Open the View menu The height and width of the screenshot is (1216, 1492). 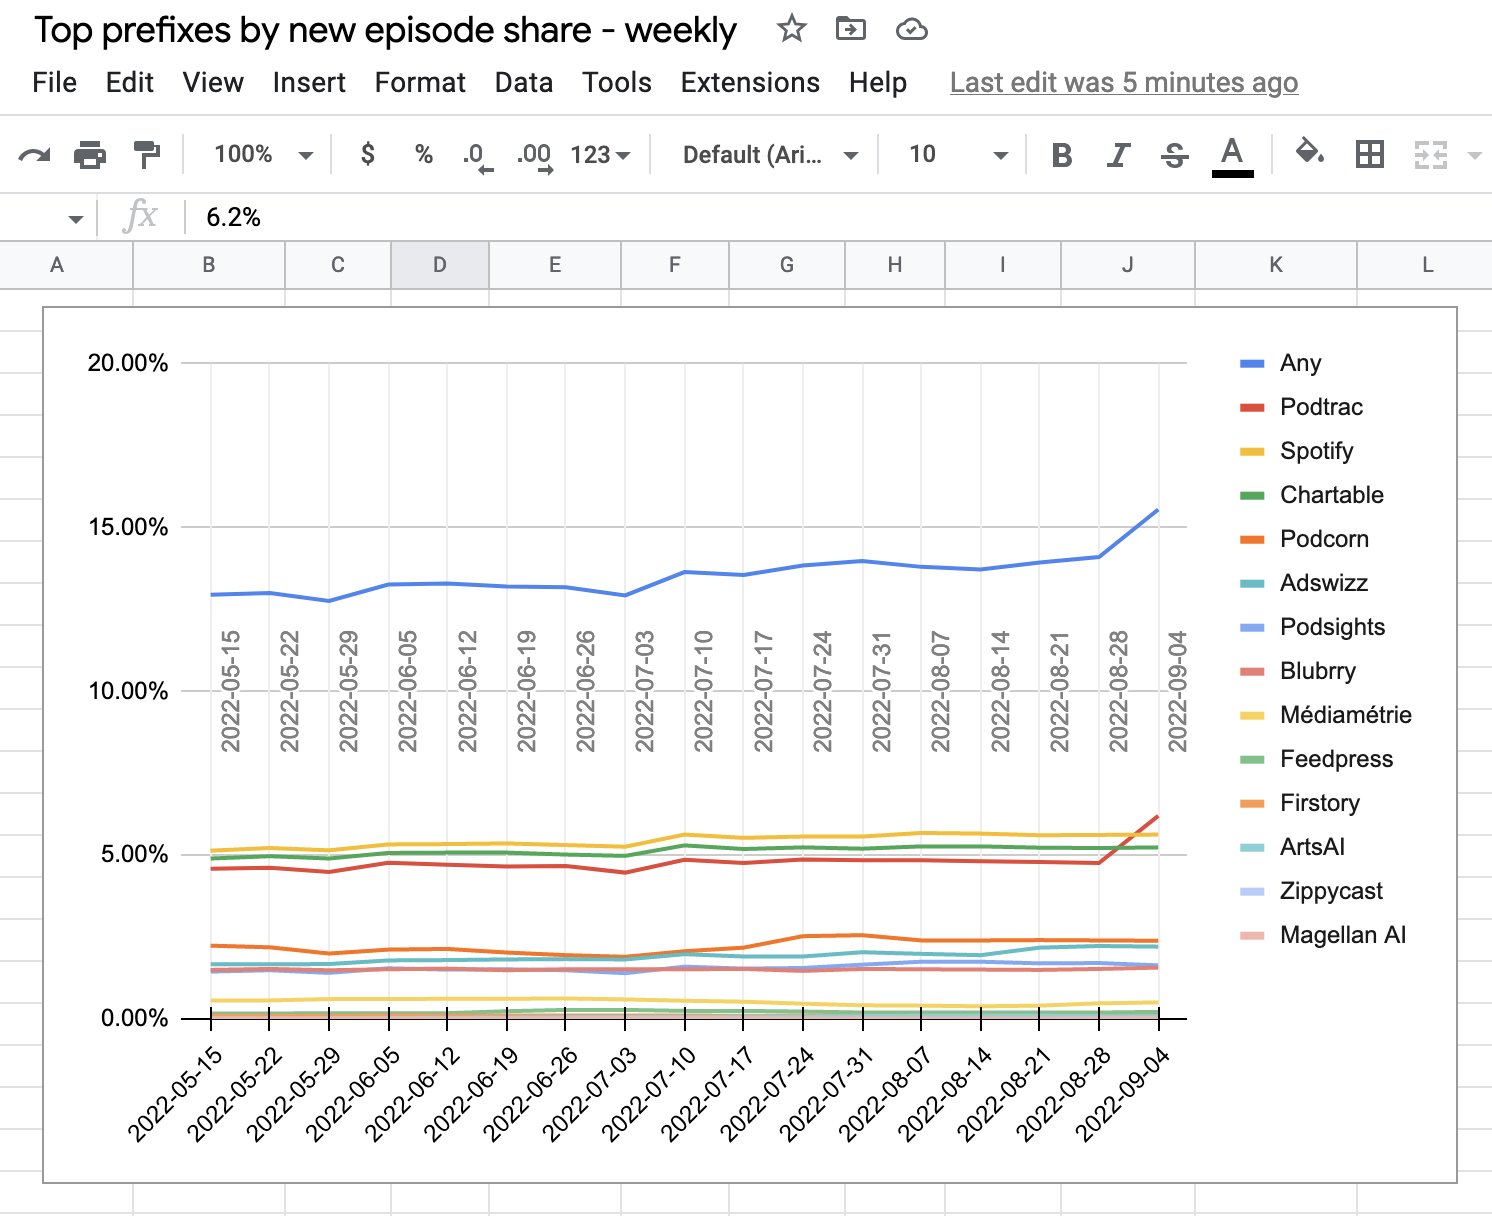(213, 82)
